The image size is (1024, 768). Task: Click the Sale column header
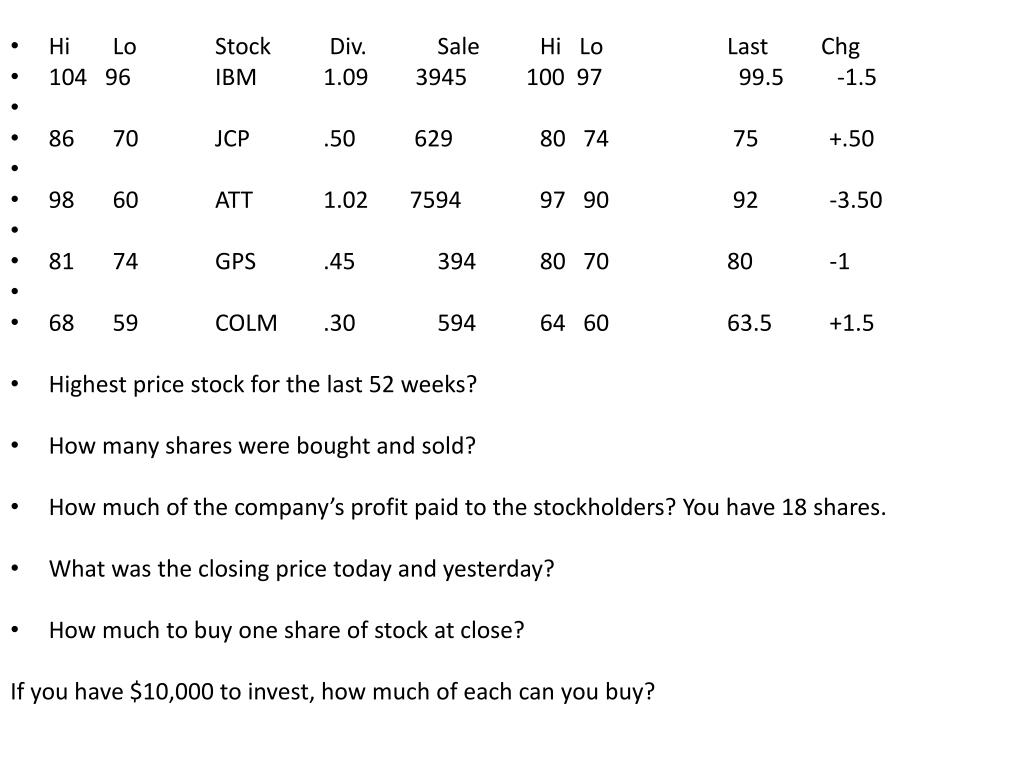pyautogui.click(x=458, y=46)
